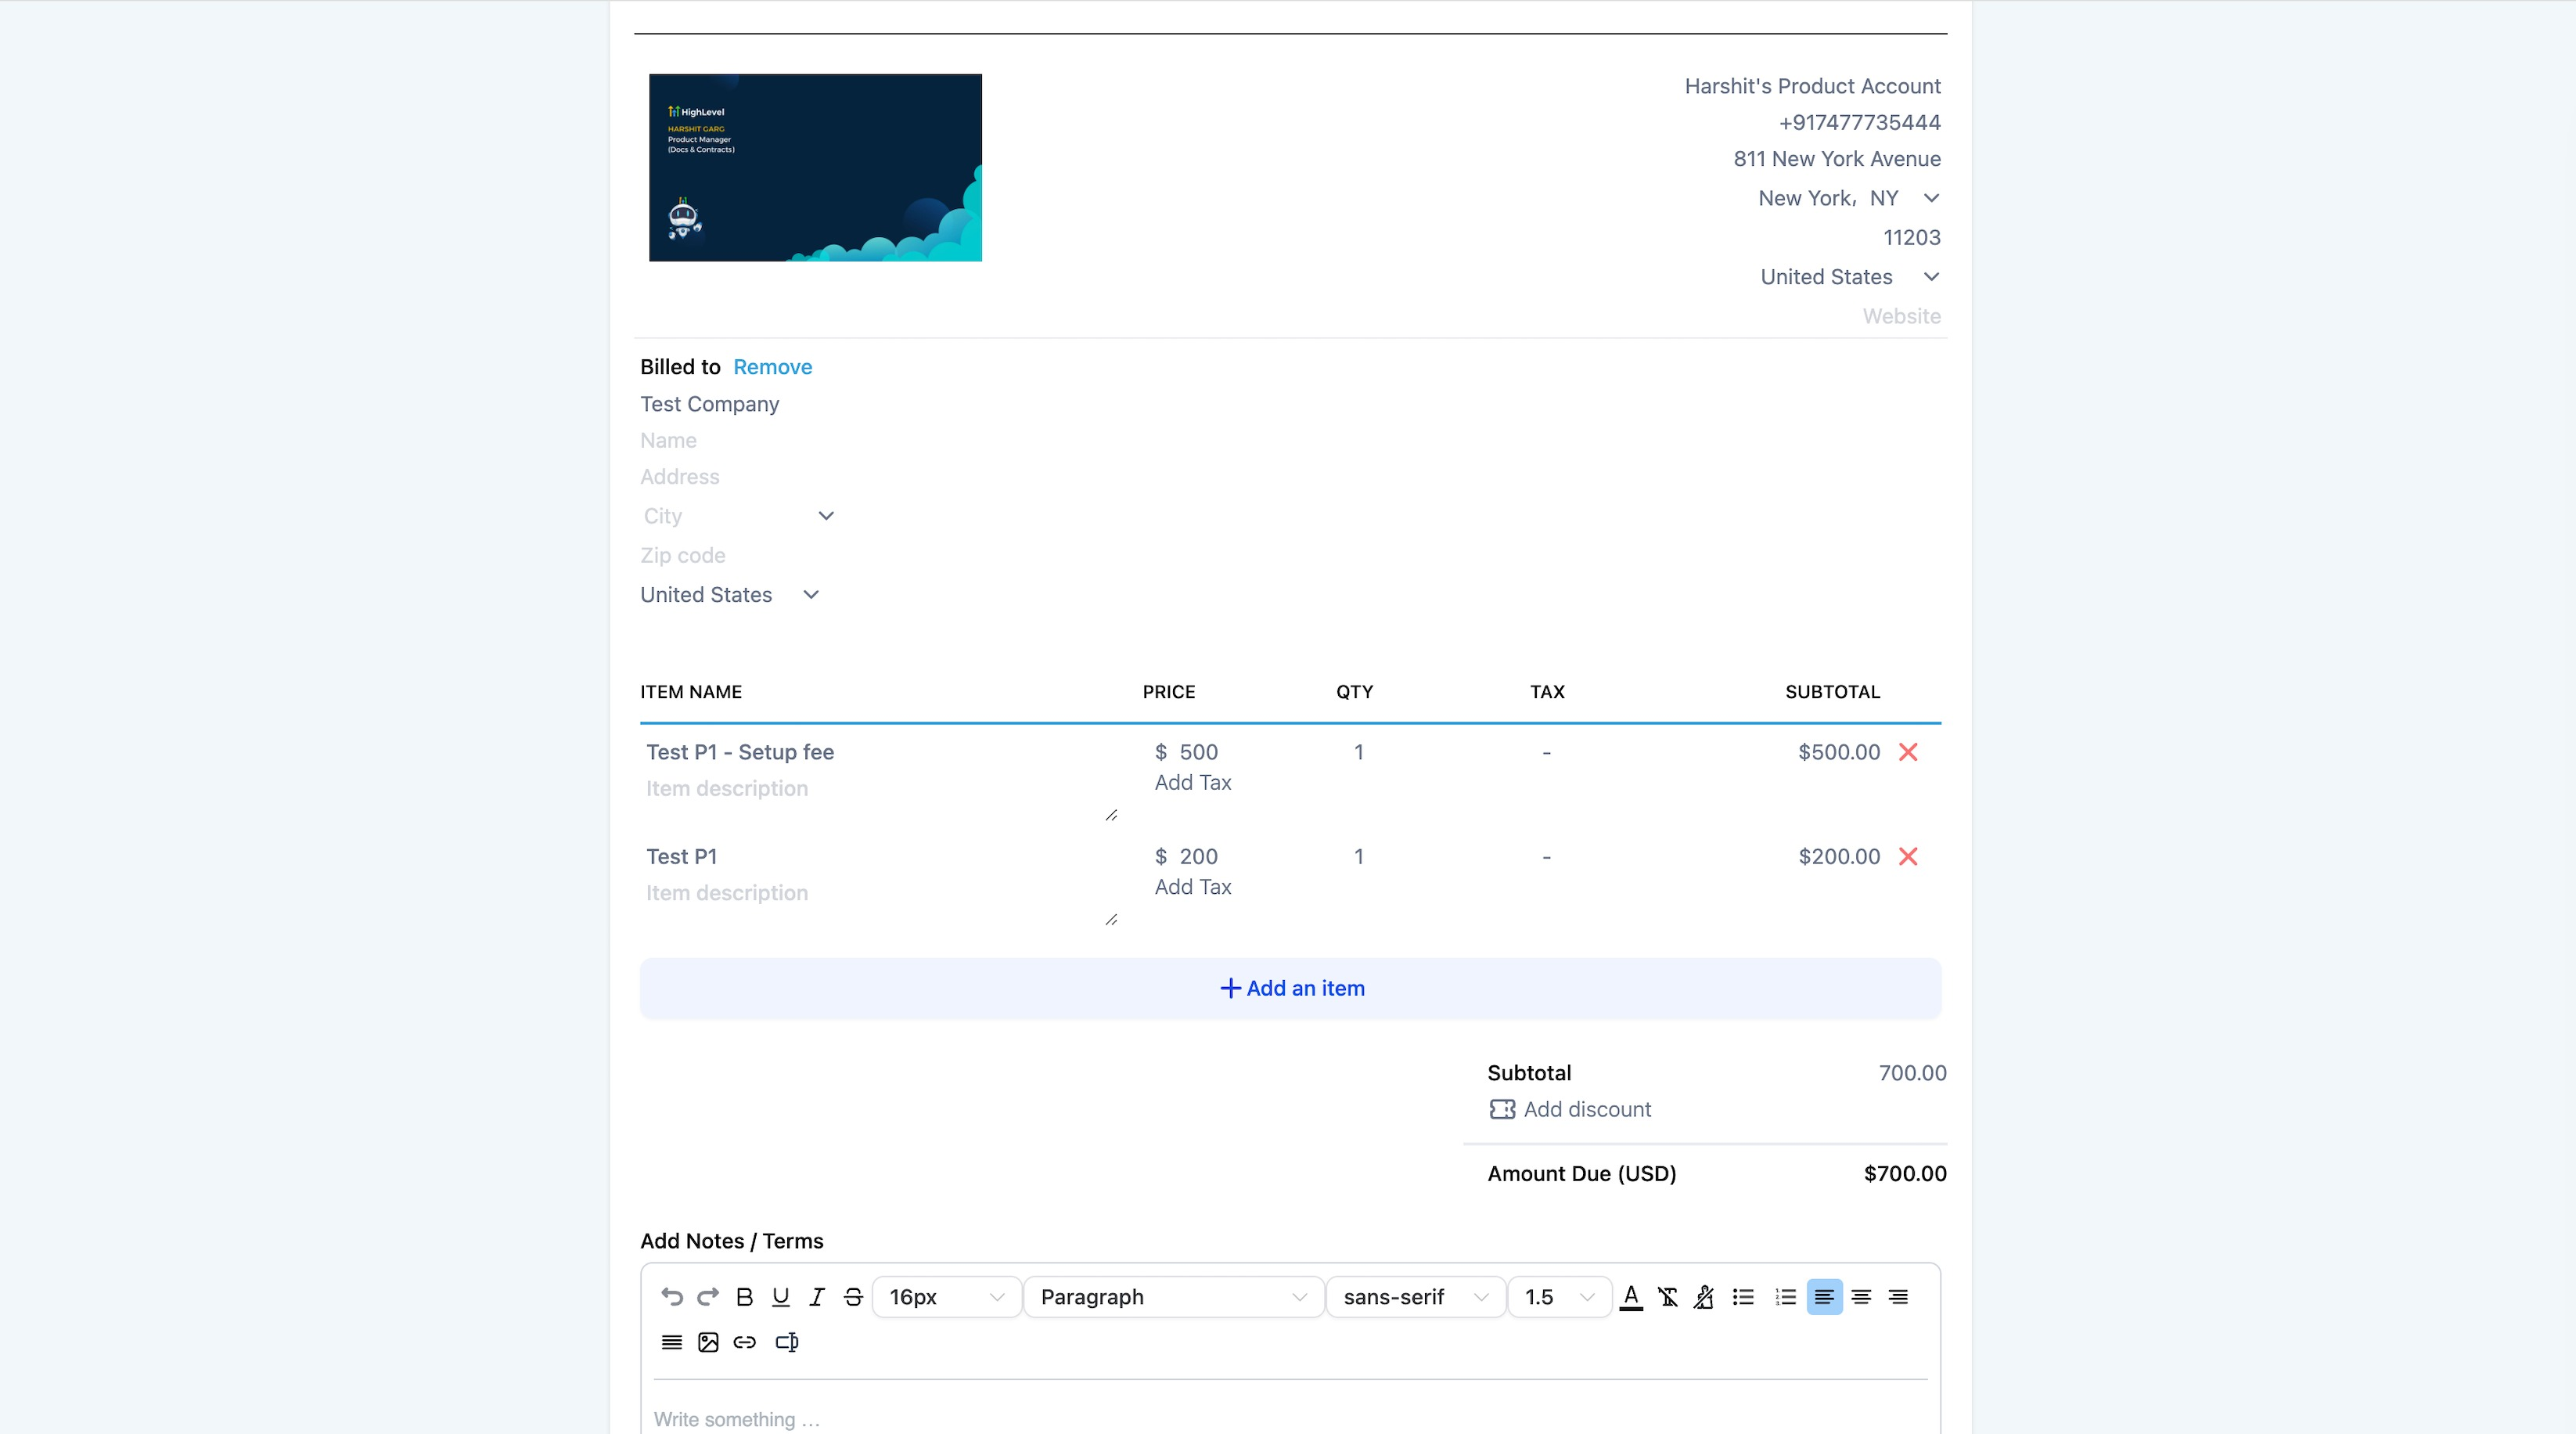Insert a hyperlink in notes

click(x=744, y=1342)
